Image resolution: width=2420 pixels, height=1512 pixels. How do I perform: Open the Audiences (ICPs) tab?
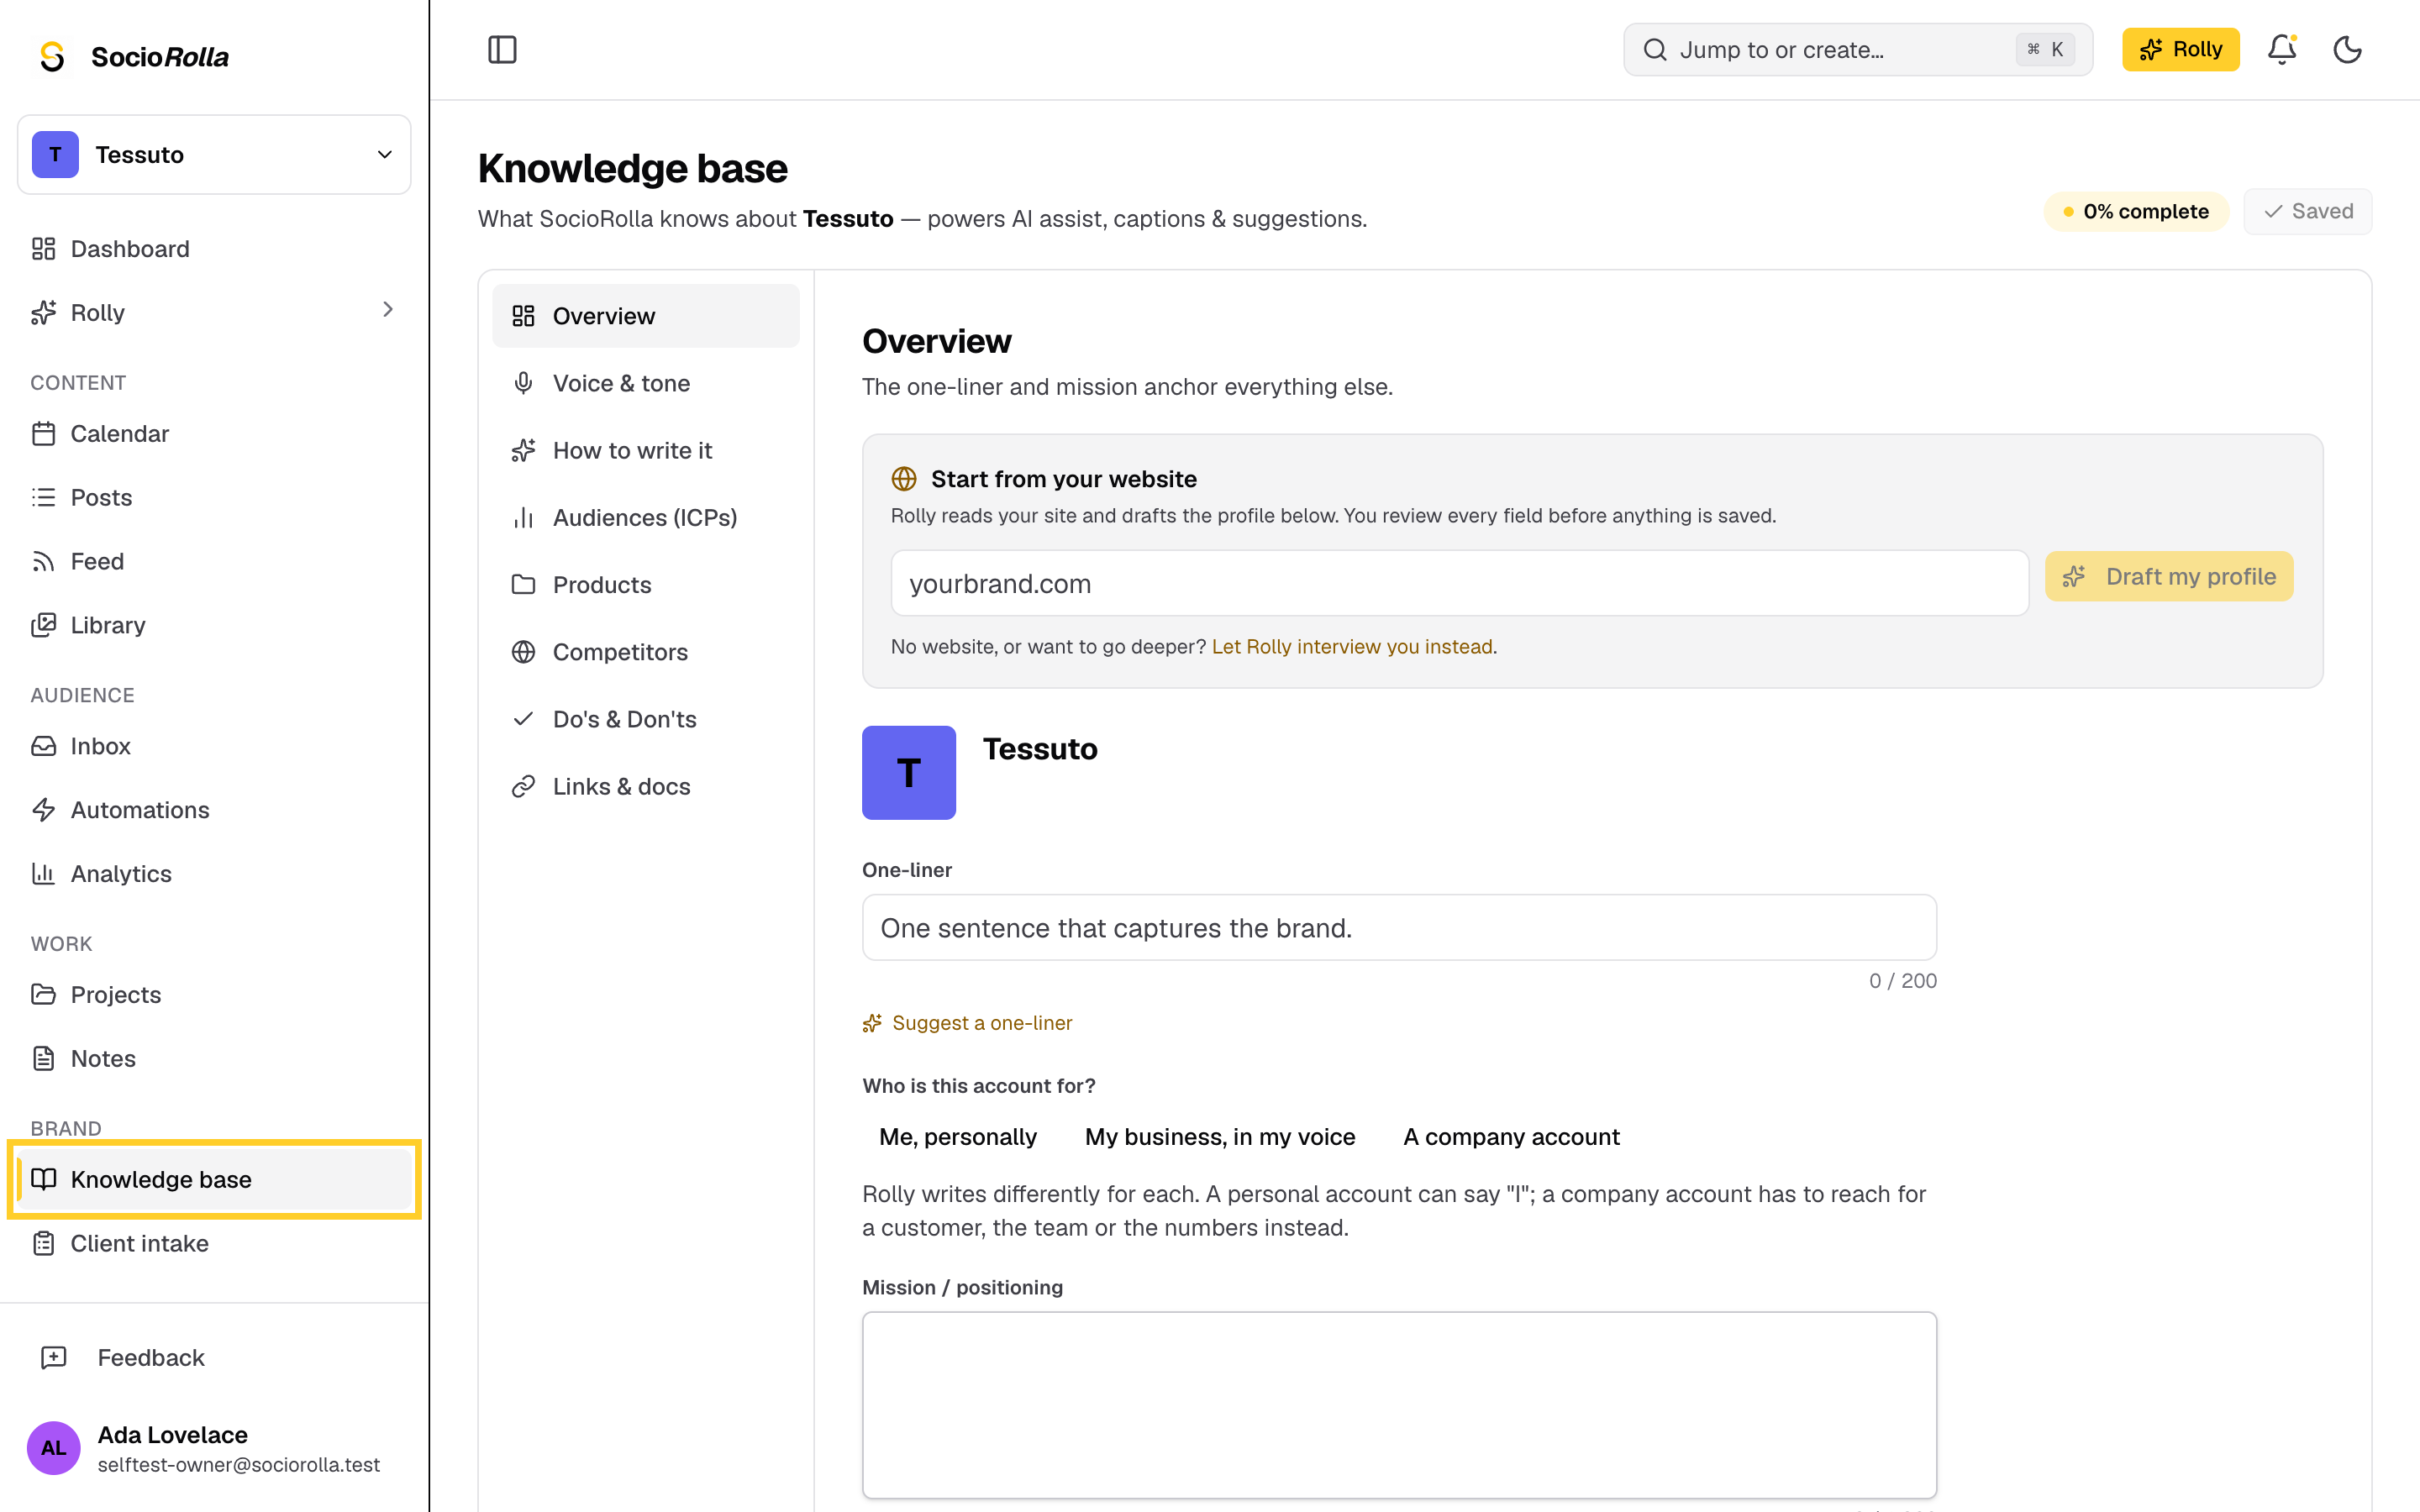[x=645, y=517]
